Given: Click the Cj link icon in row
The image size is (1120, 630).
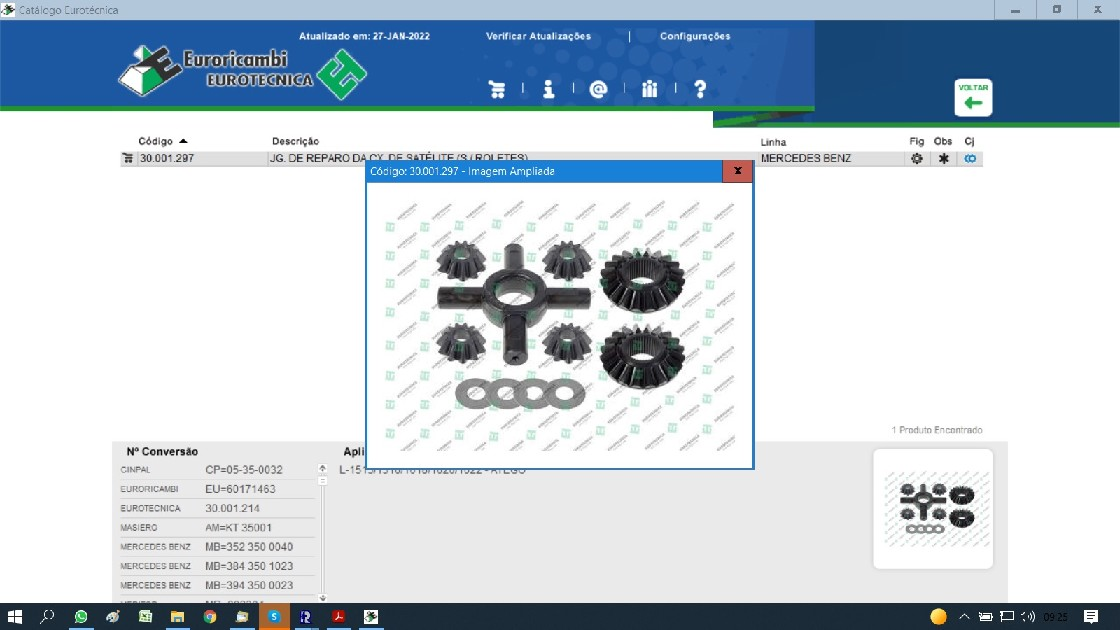Looking at the screenshot, I should 969,159.
